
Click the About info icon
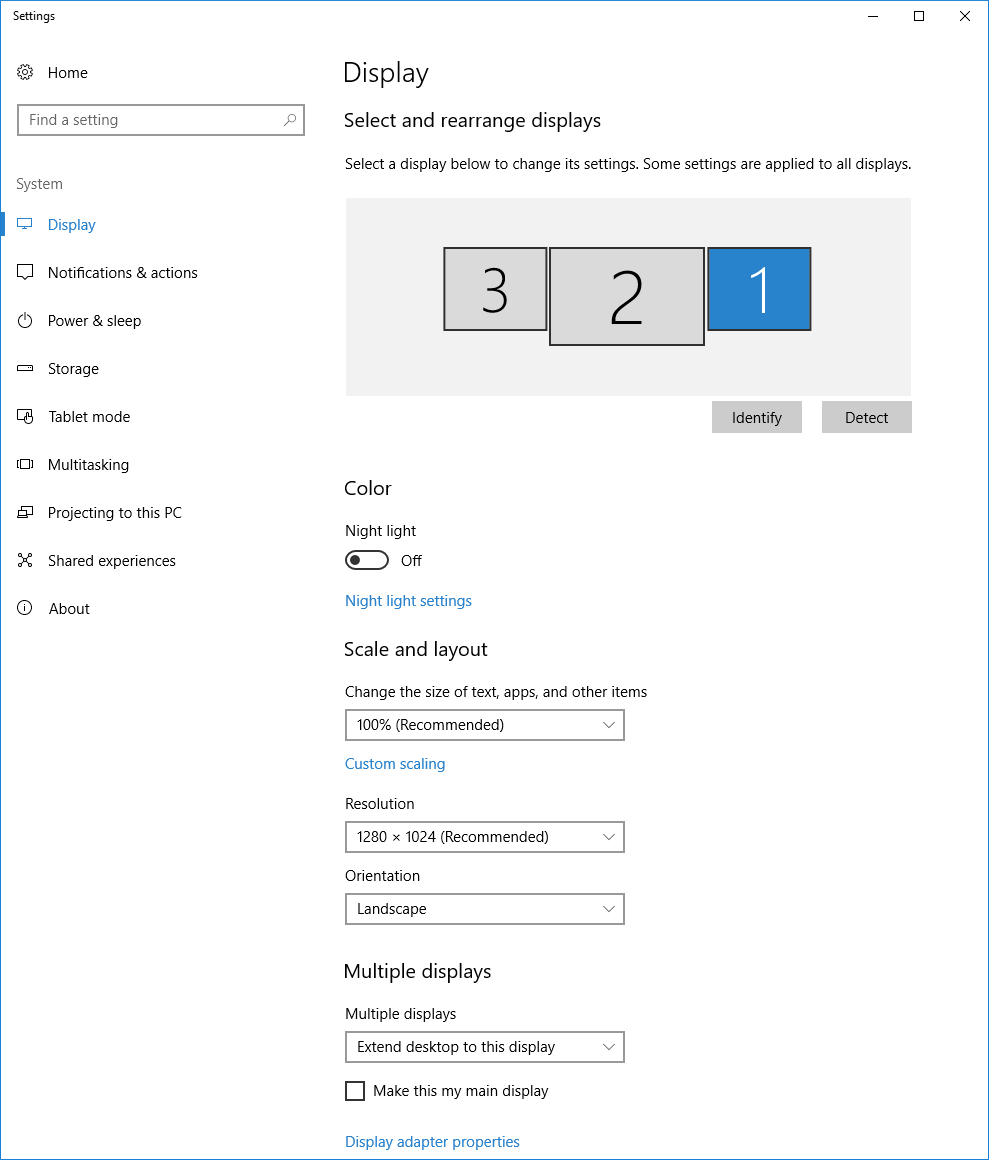pos(25,608)
